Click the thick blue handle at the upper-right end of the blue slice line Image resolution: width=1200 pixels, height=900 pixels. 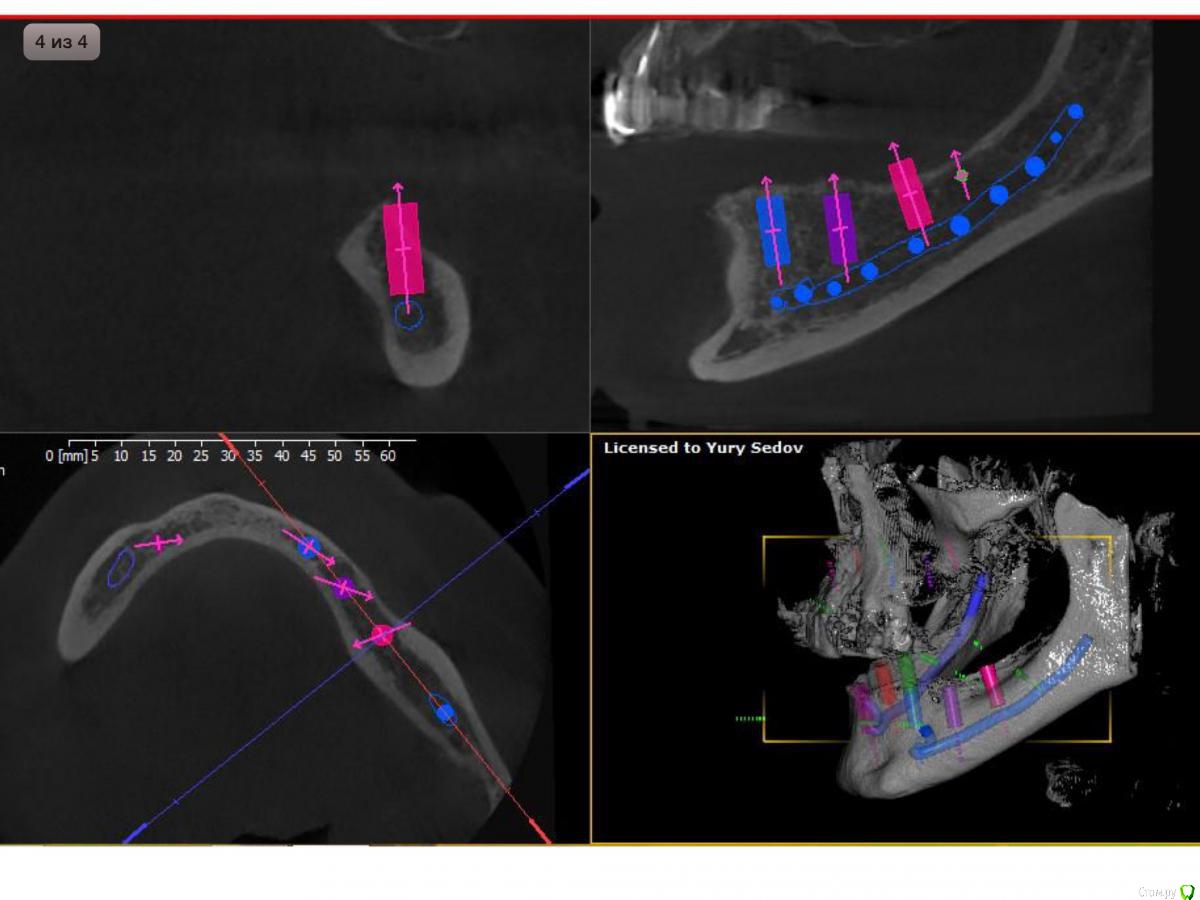576,482
